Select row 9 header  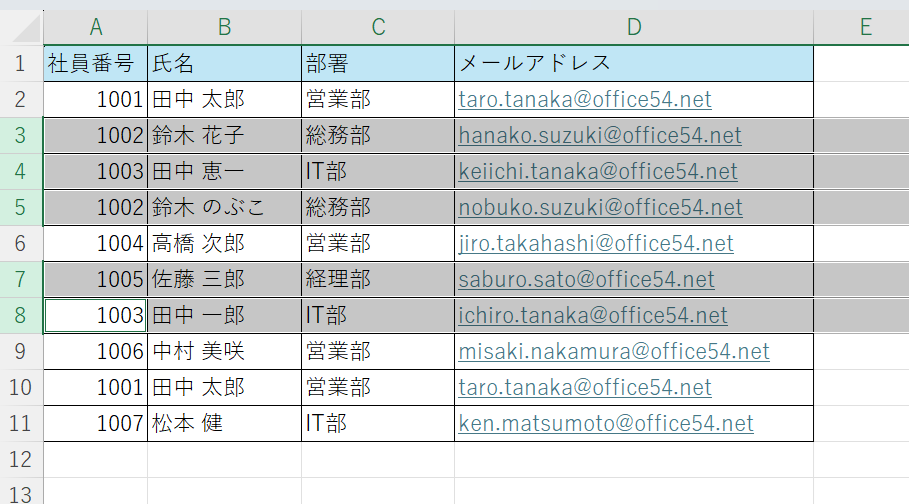[21, 351]
